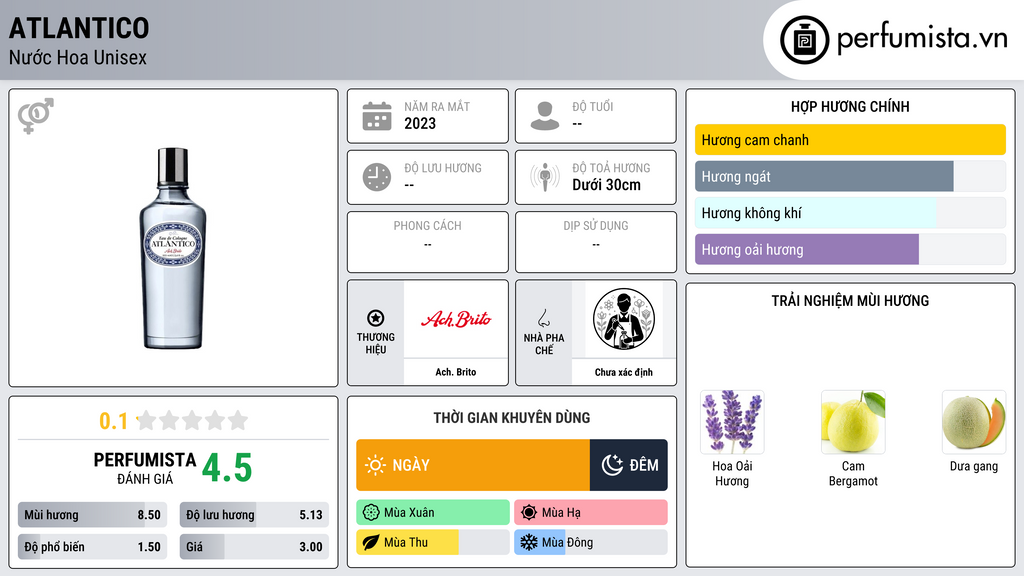Viewport: 1024px width, 576px height.
Task: Click the star badge icon above Thương hiệu
Action: click(x=376, y=318)
